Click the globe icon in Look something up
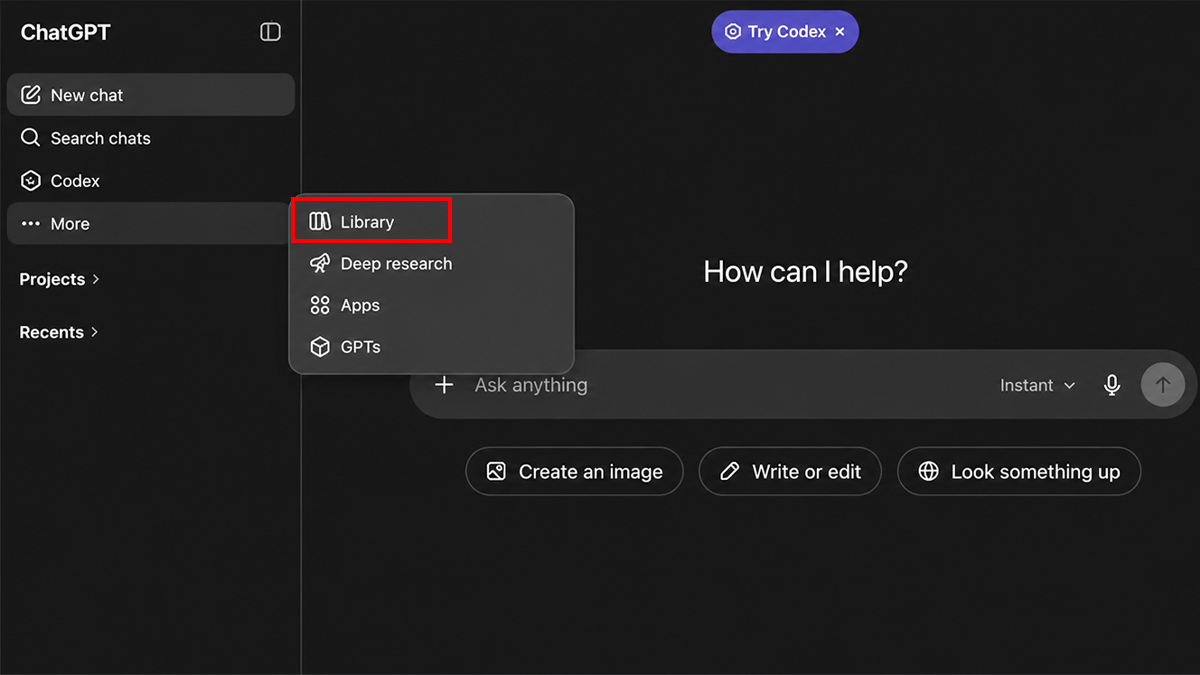This screenshot has width=1200, height=675. pos(929,472)
